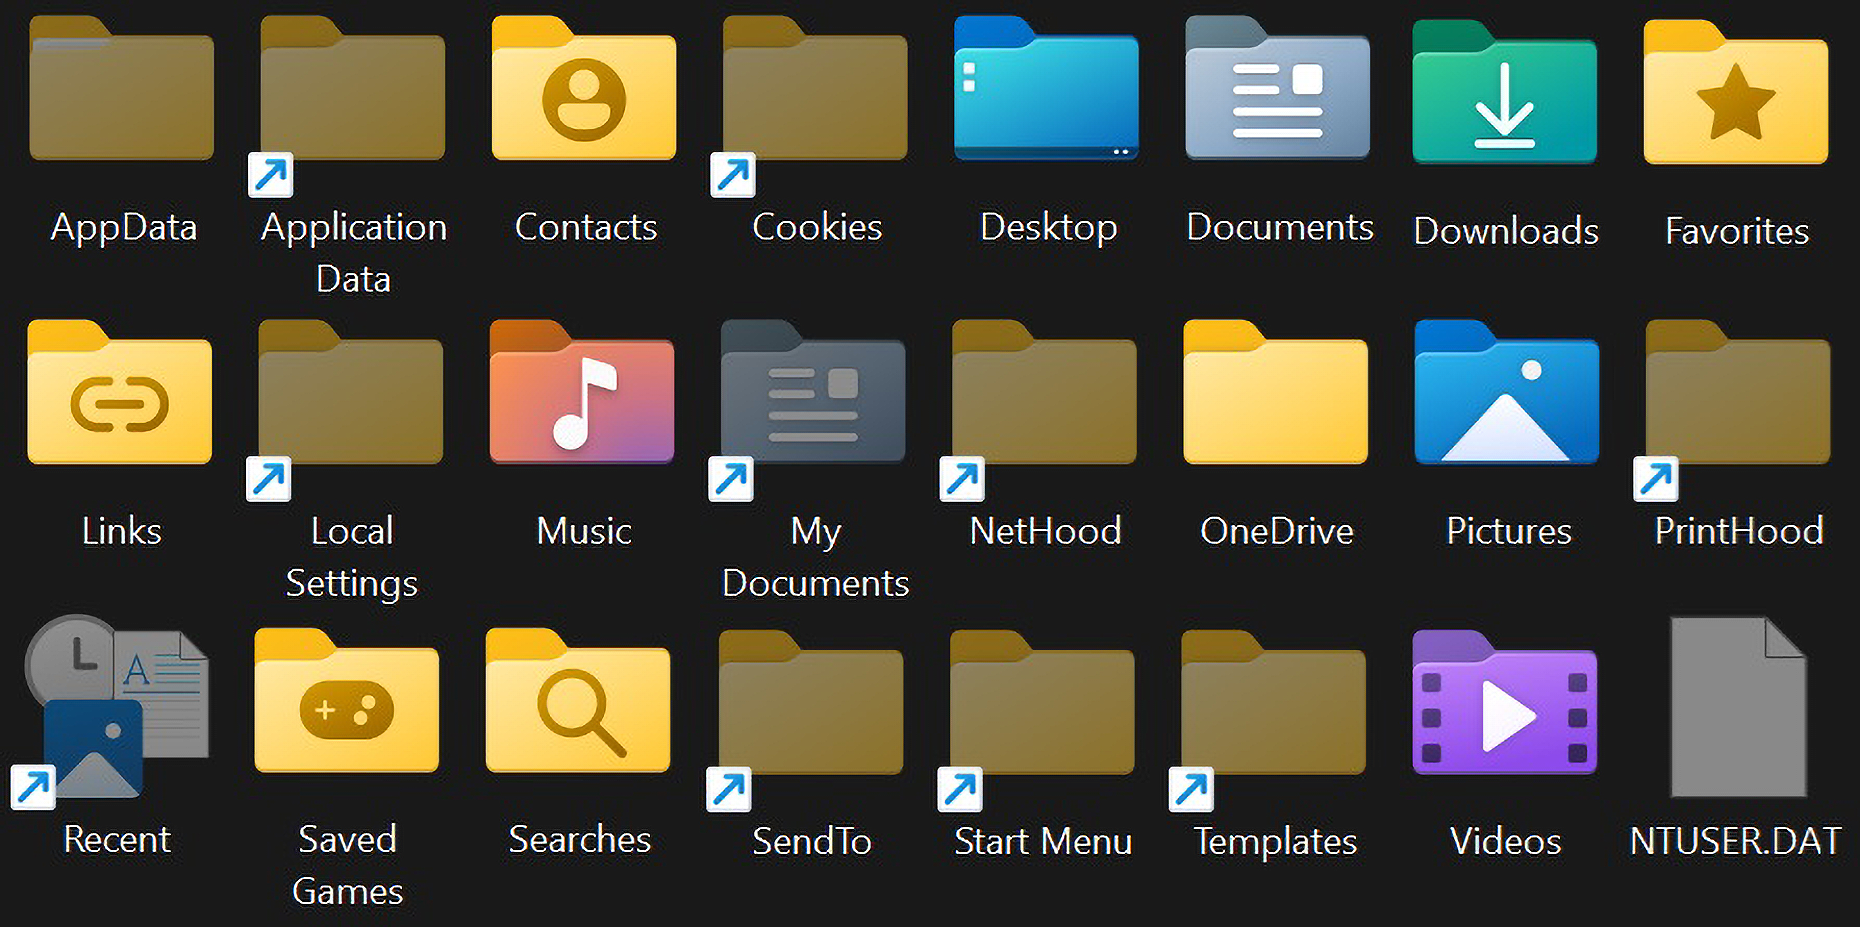1860x927 pixels.
Task: Click the 'Favorites' label text
Action: [x=1737, y=231]
